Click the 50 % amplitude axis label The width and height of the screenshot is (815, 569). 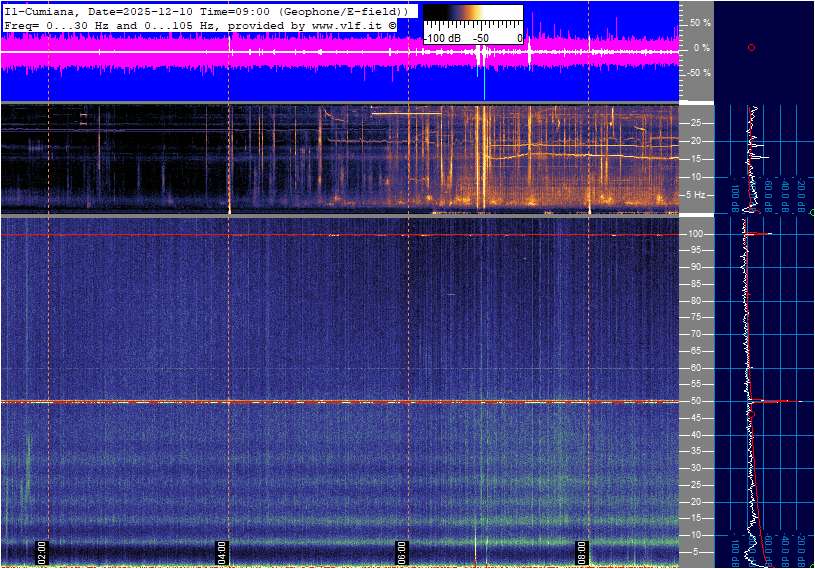700,22
